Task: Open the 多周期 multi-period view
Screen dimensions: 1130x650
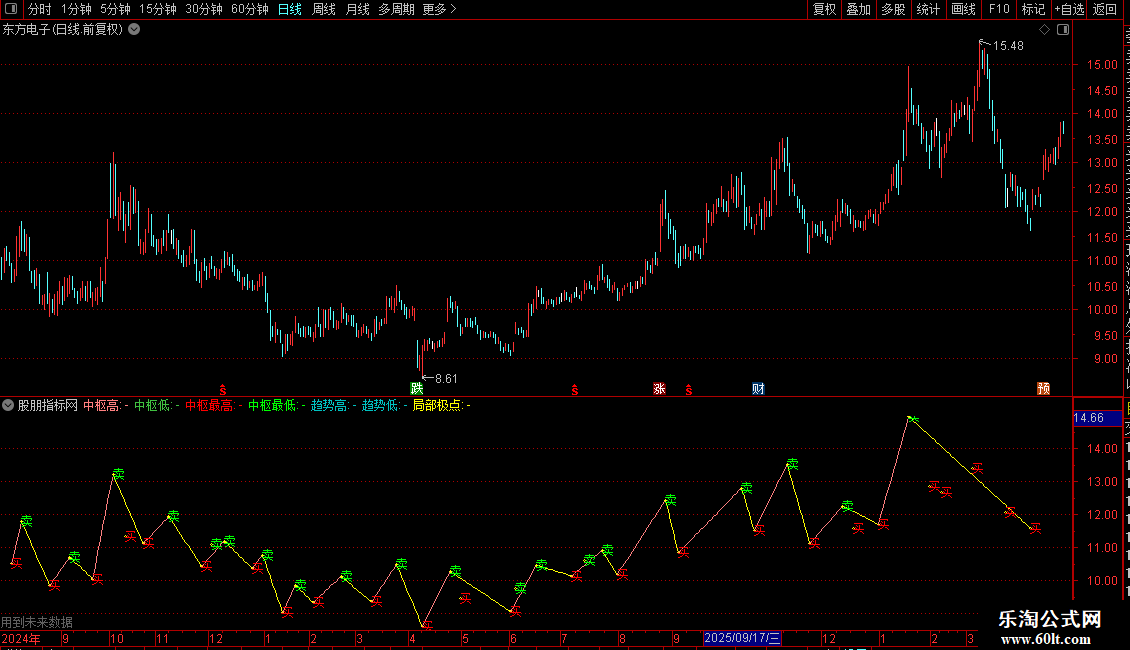Action: (396, 9)
